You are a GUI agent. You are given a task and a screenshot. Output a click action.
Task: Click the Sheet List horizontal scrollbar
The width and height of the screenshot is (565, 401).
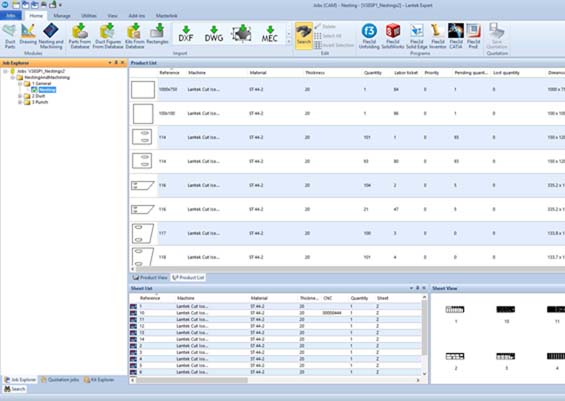191,380
